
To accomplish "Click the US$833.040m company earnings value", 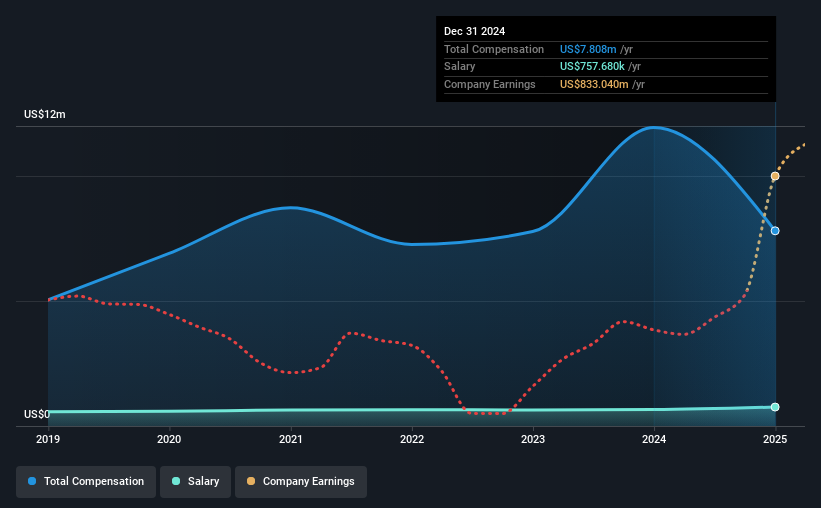I will (x=594, y=84).
